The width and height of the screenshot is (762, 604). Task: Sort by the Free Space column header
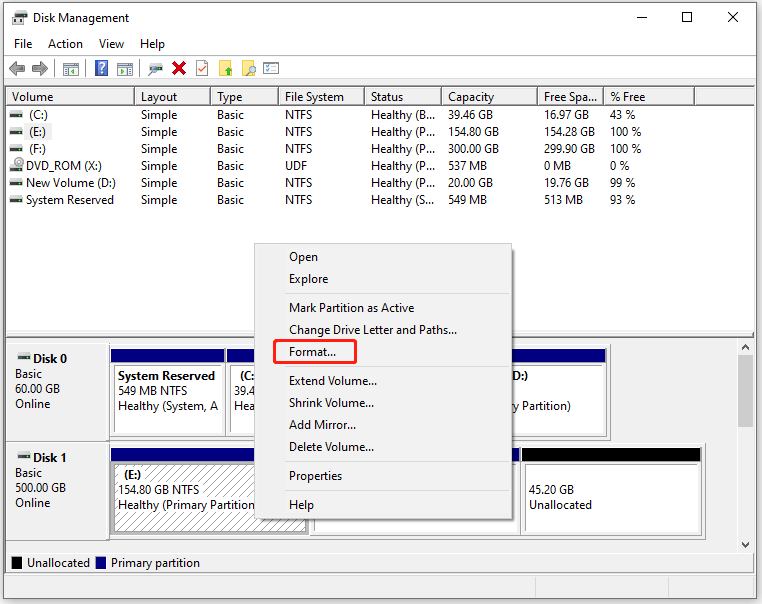tap(571, 97)
